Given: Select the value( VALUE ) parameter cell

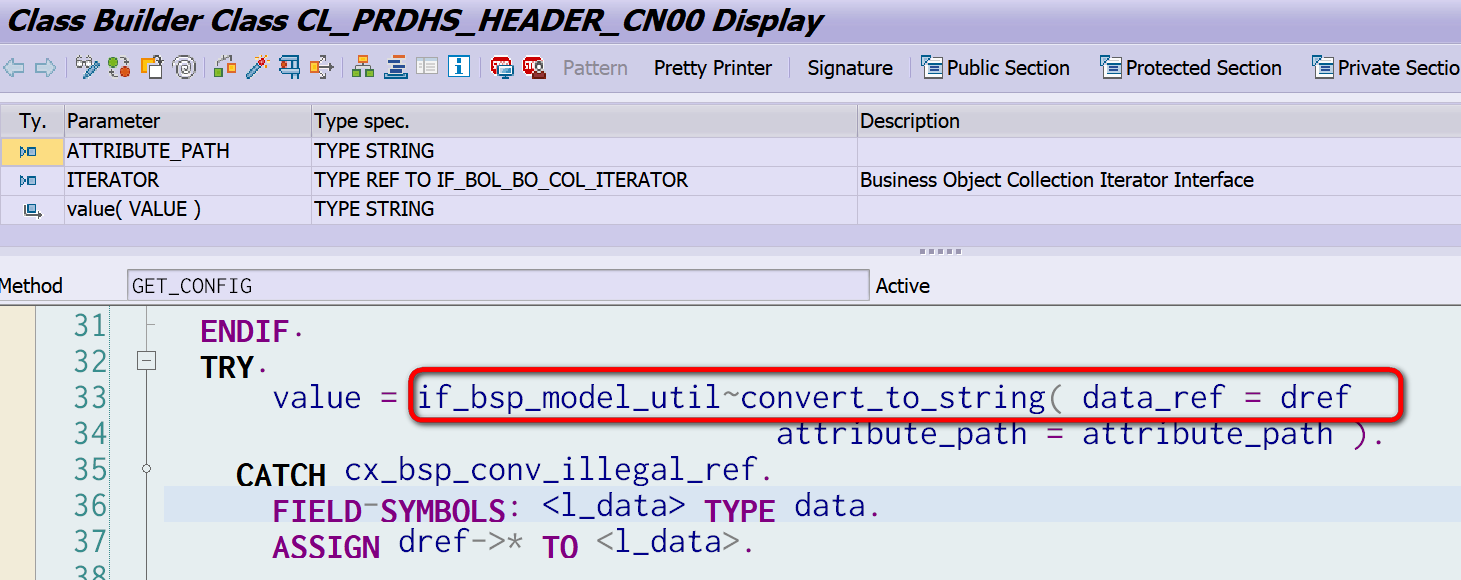Looking at the screenshot, I should (x=188, y=210).
